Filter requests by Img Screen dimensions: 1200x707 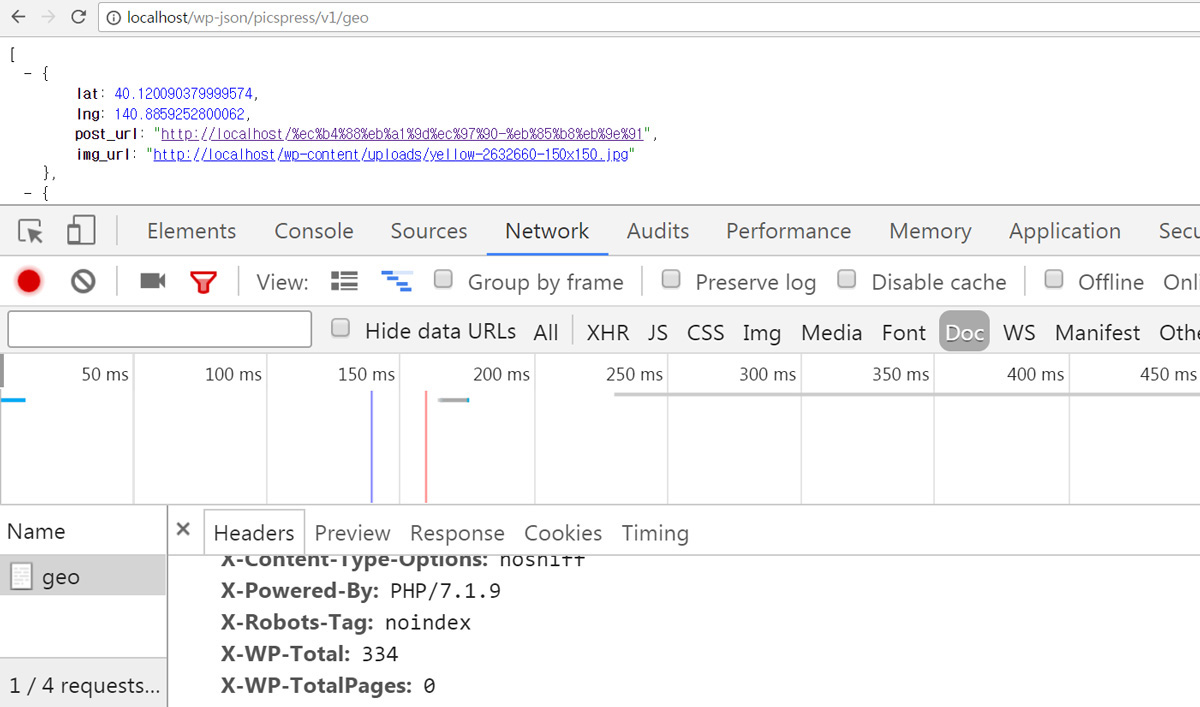coord(762,333)
